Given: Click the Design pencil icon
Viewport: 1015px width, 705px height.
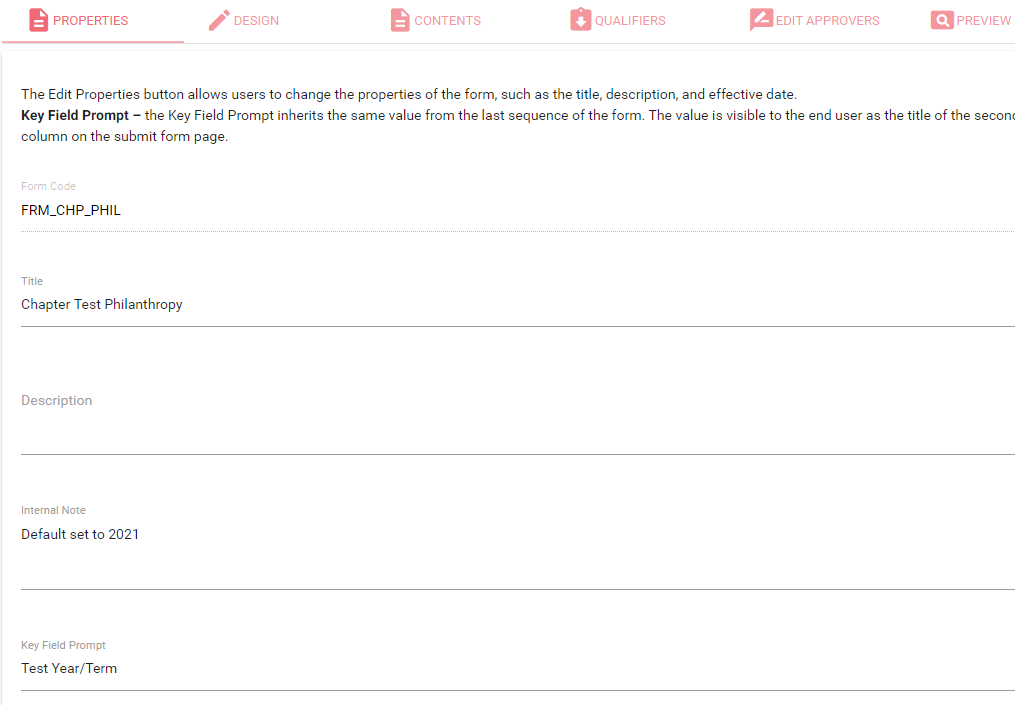Looking at the screenshot, I should [219, 20].
